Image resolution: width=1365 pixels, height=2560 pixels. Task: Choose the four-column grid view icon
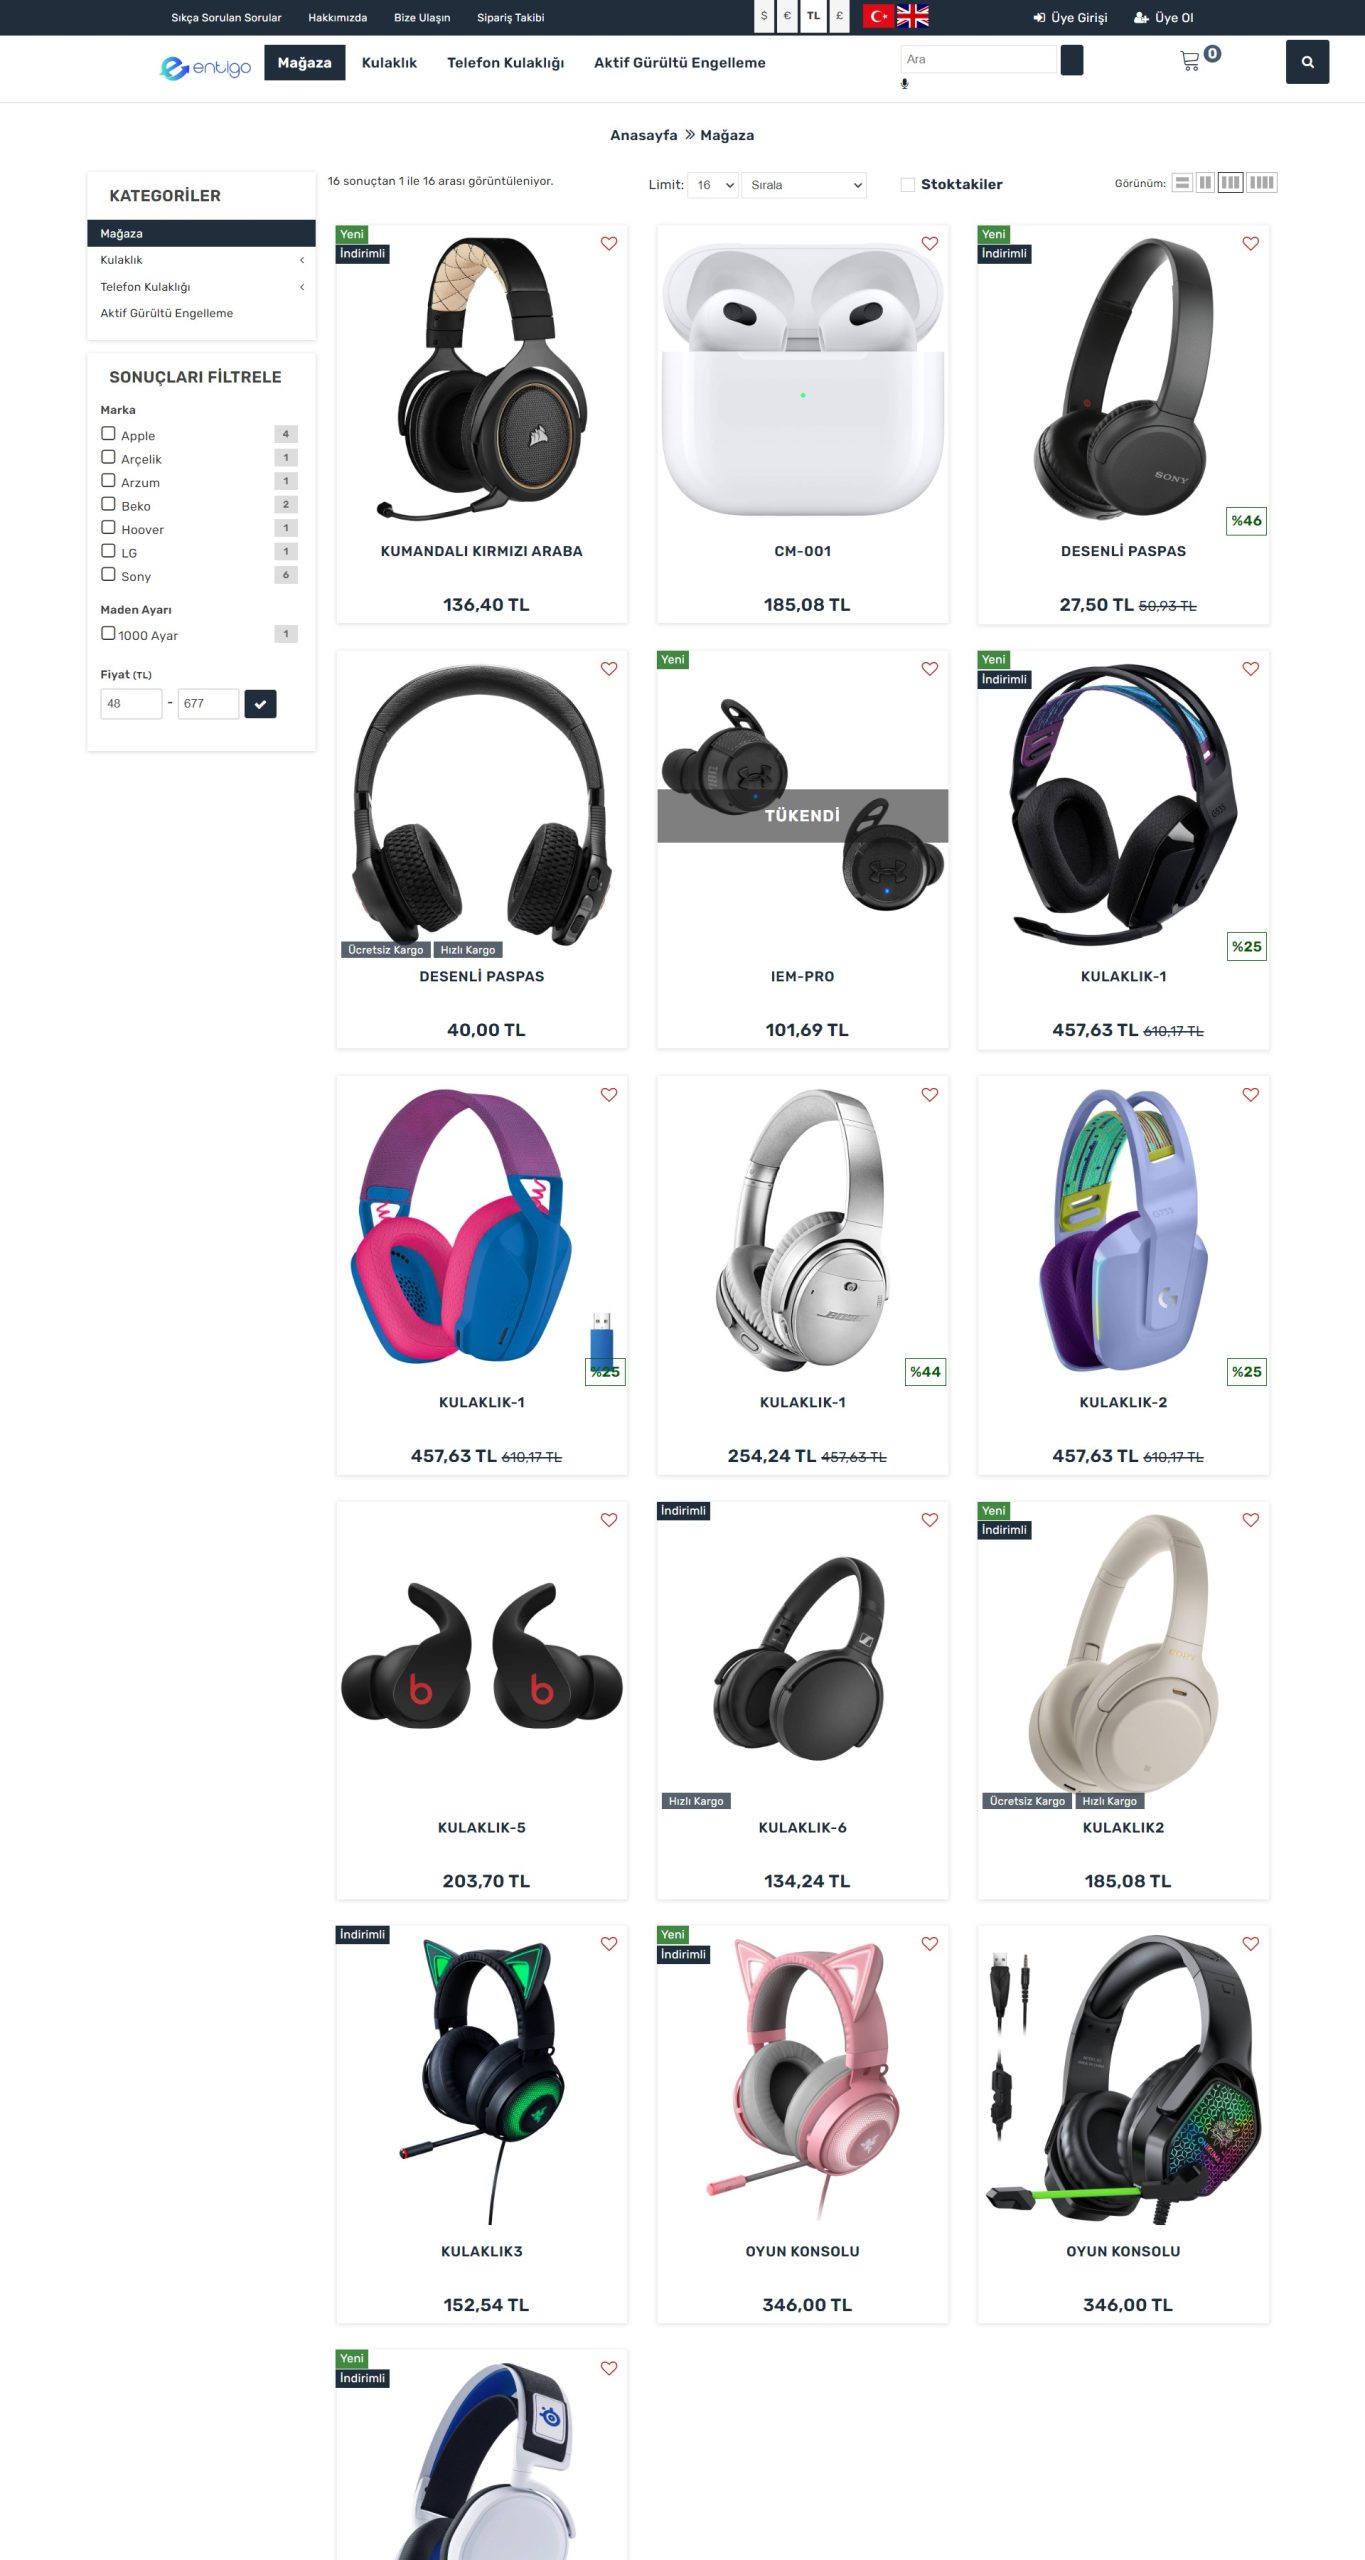point(1262,183)
